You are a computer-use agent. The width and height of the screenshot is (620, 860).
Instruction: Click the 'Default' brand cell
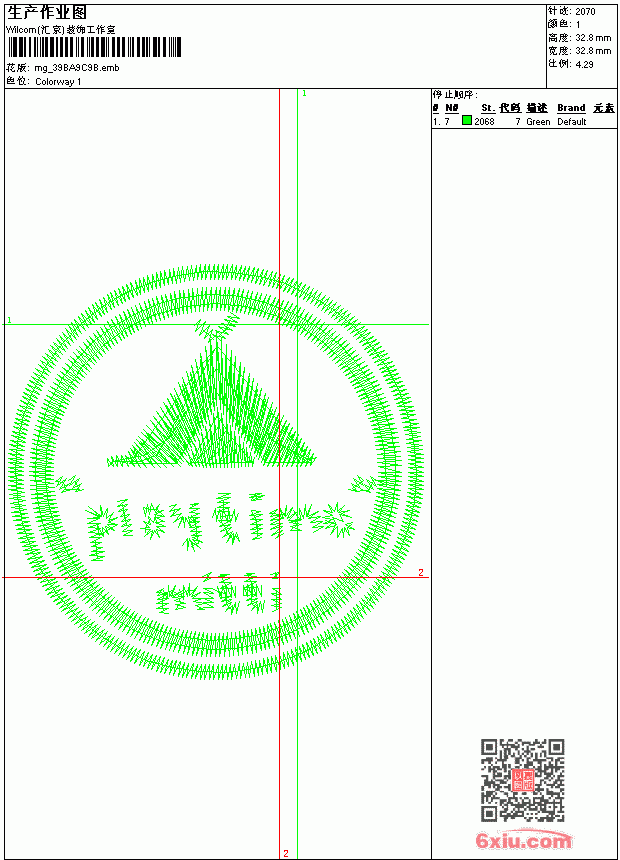point(572,122)
